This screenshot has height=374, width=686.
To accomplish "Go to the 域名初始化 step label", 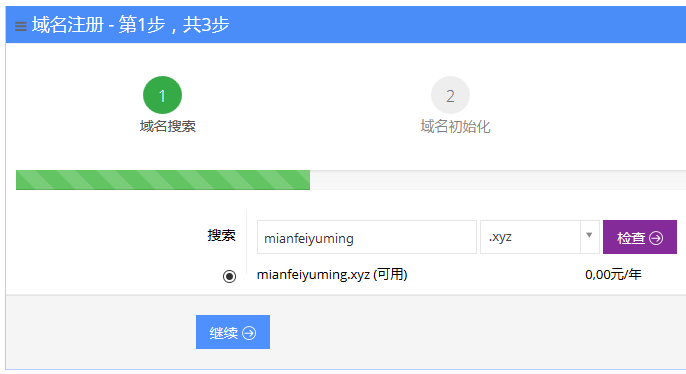I will pos(455,126).
